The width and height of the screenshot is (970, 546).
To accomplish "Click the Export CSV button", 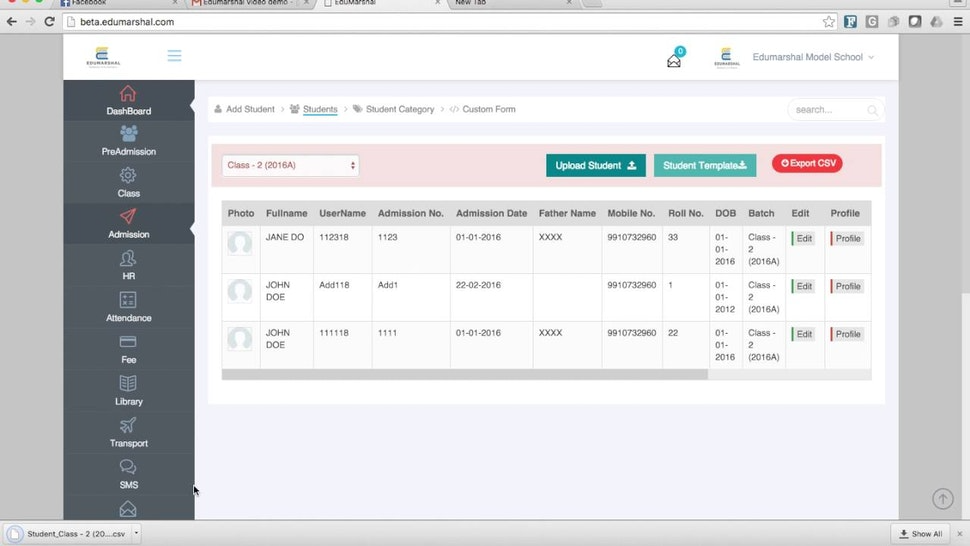I will click(x=807, y=163).
